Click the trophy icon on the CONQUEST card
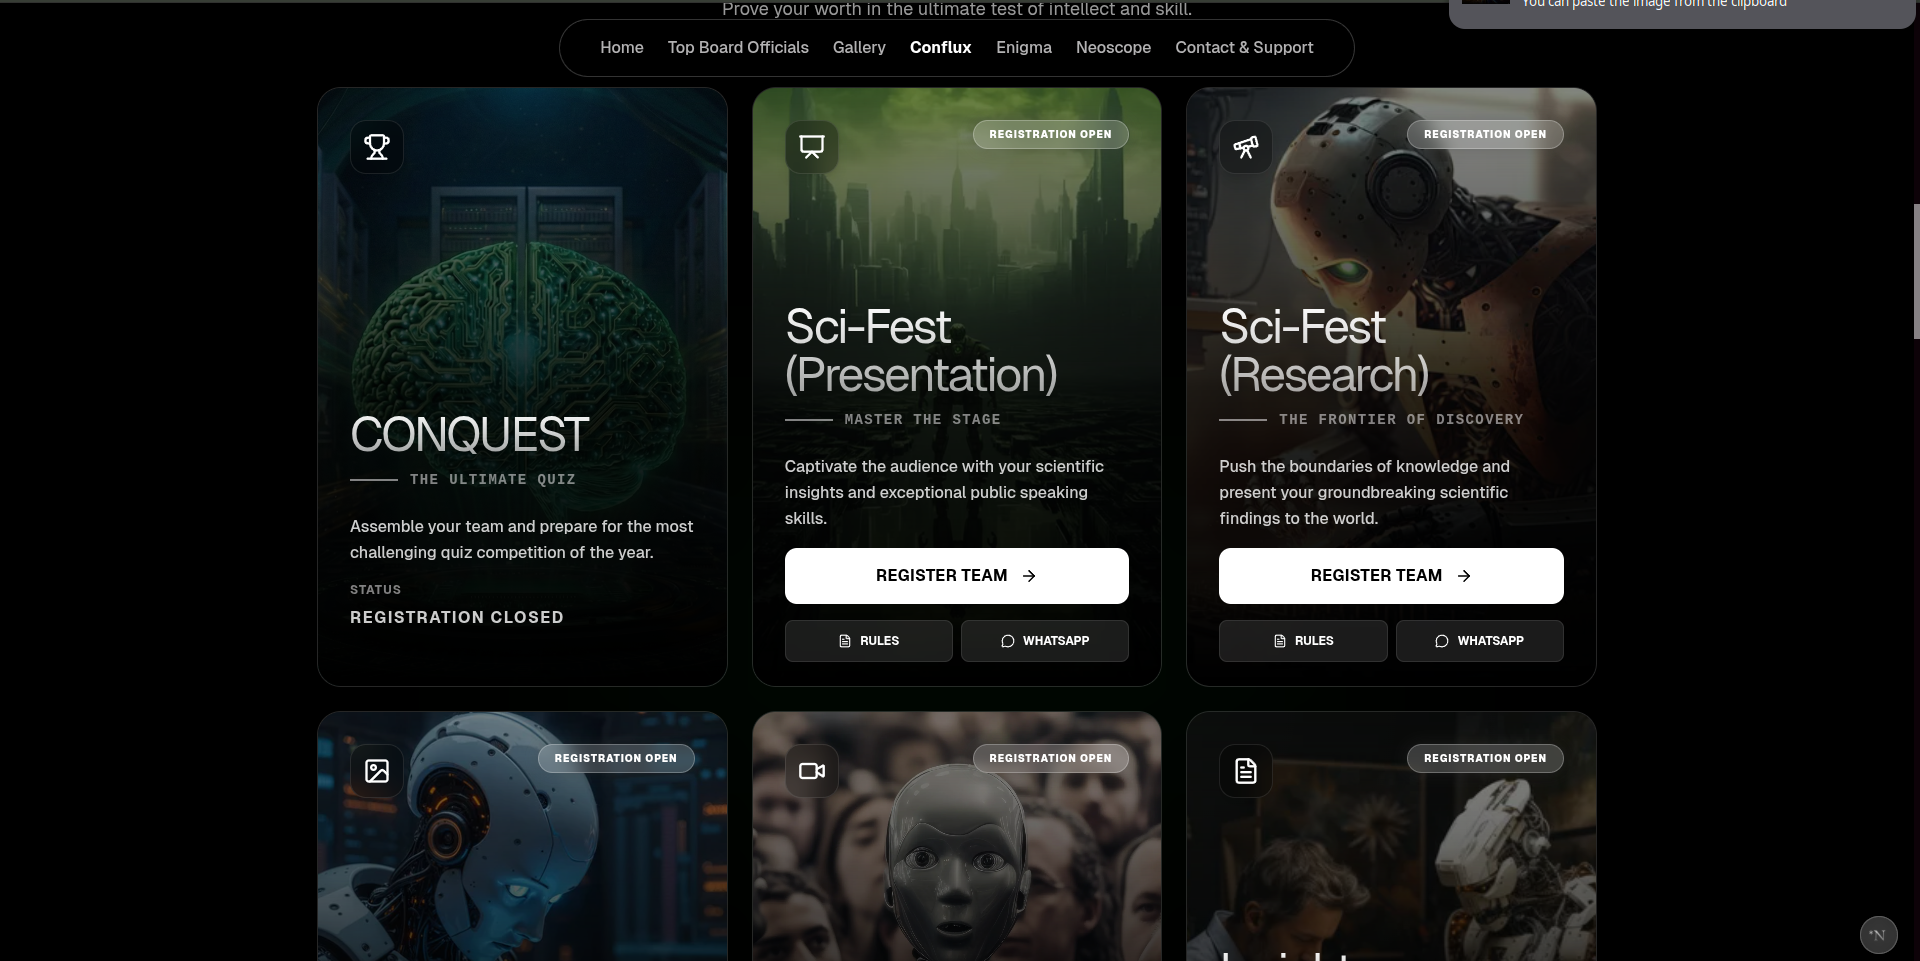This screenshot has height=961, width=1920. point(376,147)
